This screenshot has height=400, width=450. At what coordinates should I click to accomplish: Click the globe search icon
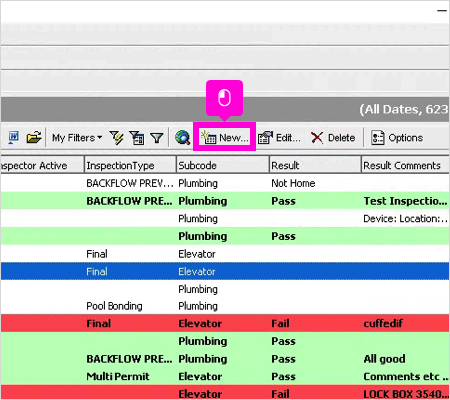(182, 137)
